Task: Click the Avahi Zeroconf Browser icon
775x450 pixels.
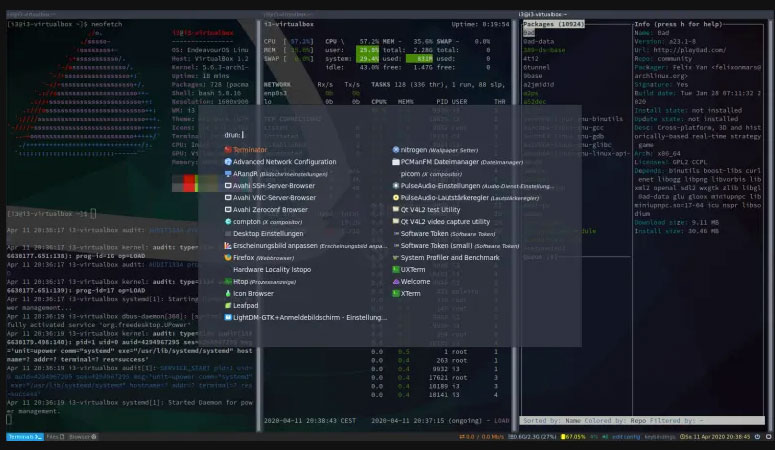Action: pyautogui.click(x=228, y=210)
